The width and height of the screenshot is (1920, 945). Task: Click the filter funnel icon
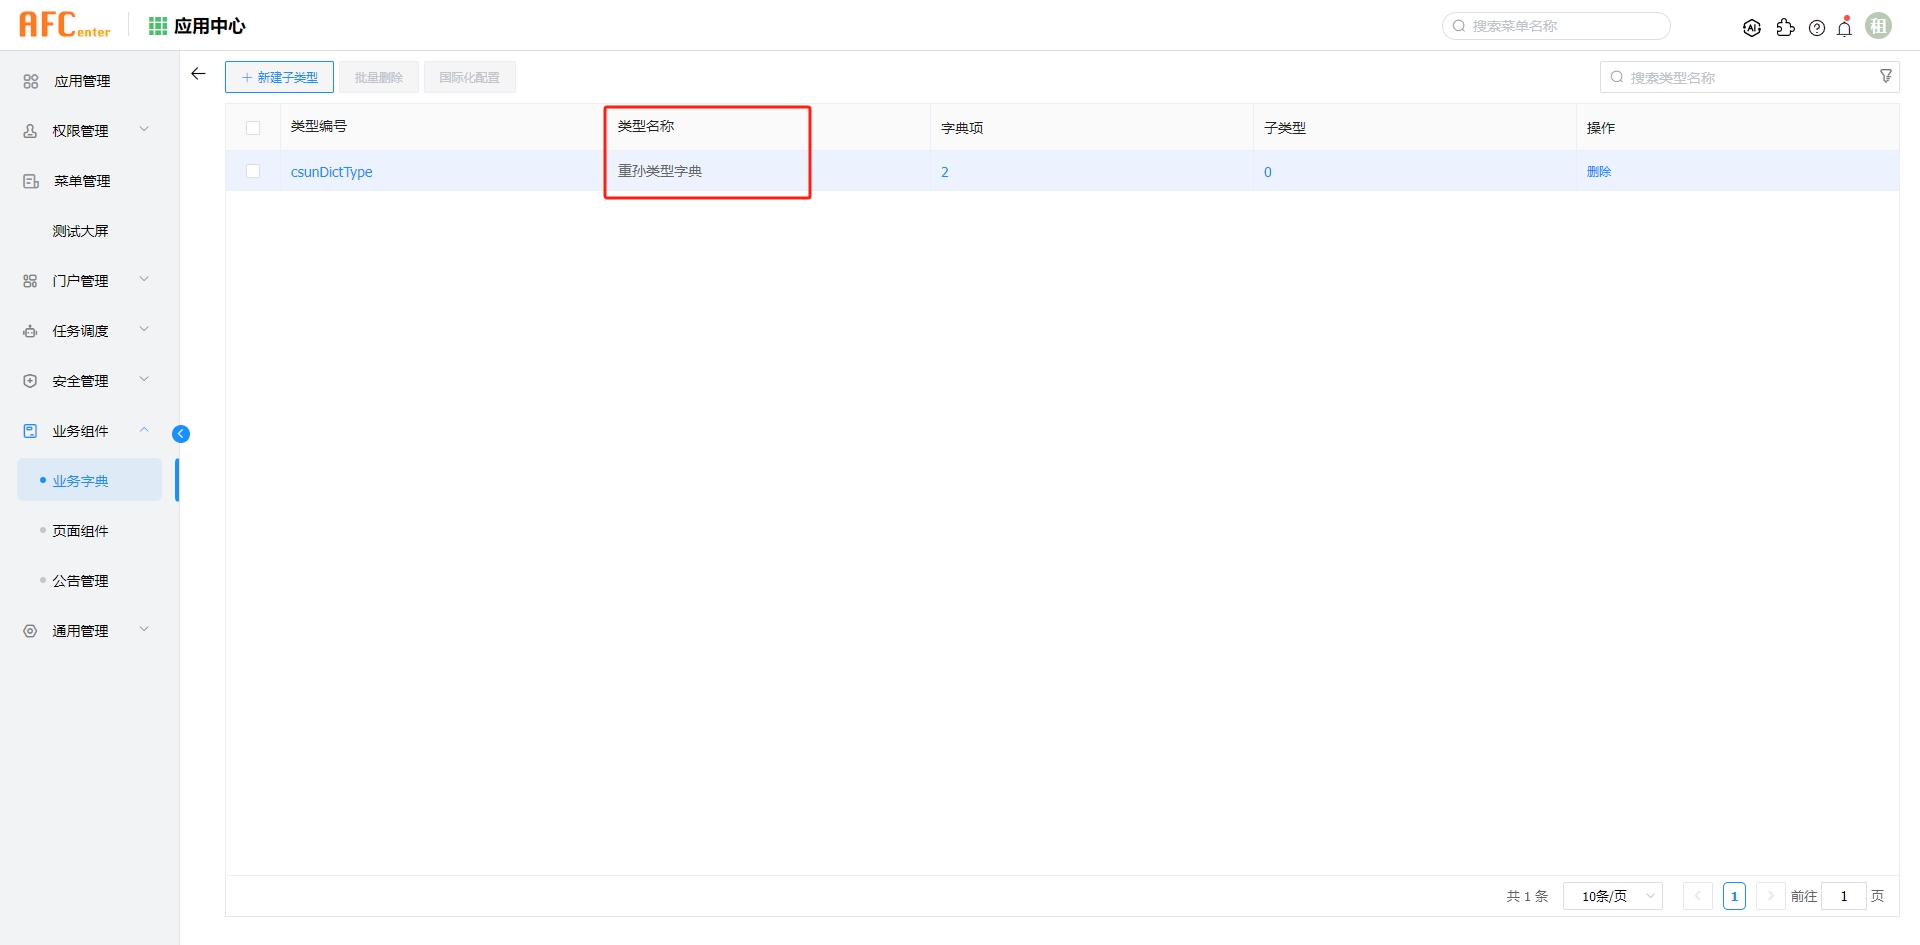[x=1885, y=77]
